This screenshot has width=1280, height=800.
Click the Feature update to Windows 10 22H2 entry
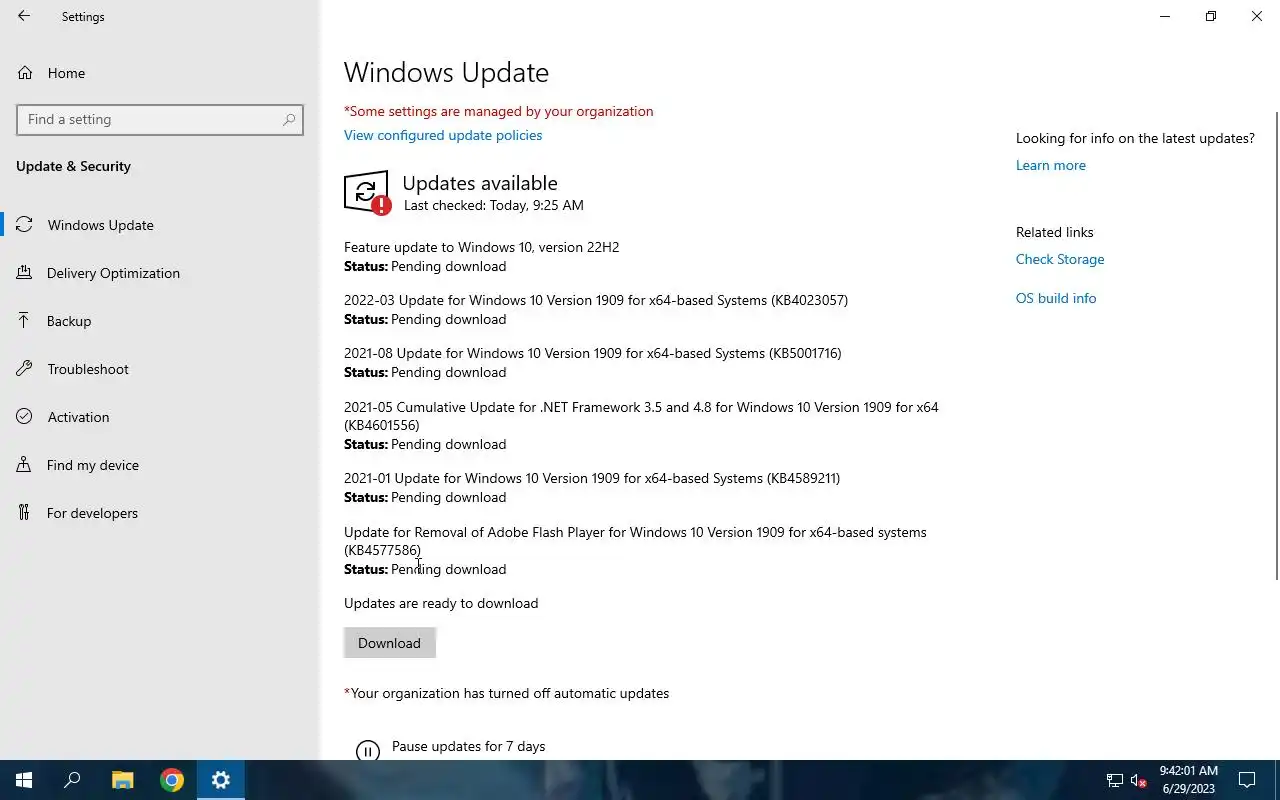pyautogui.click(x=481, y=256)
